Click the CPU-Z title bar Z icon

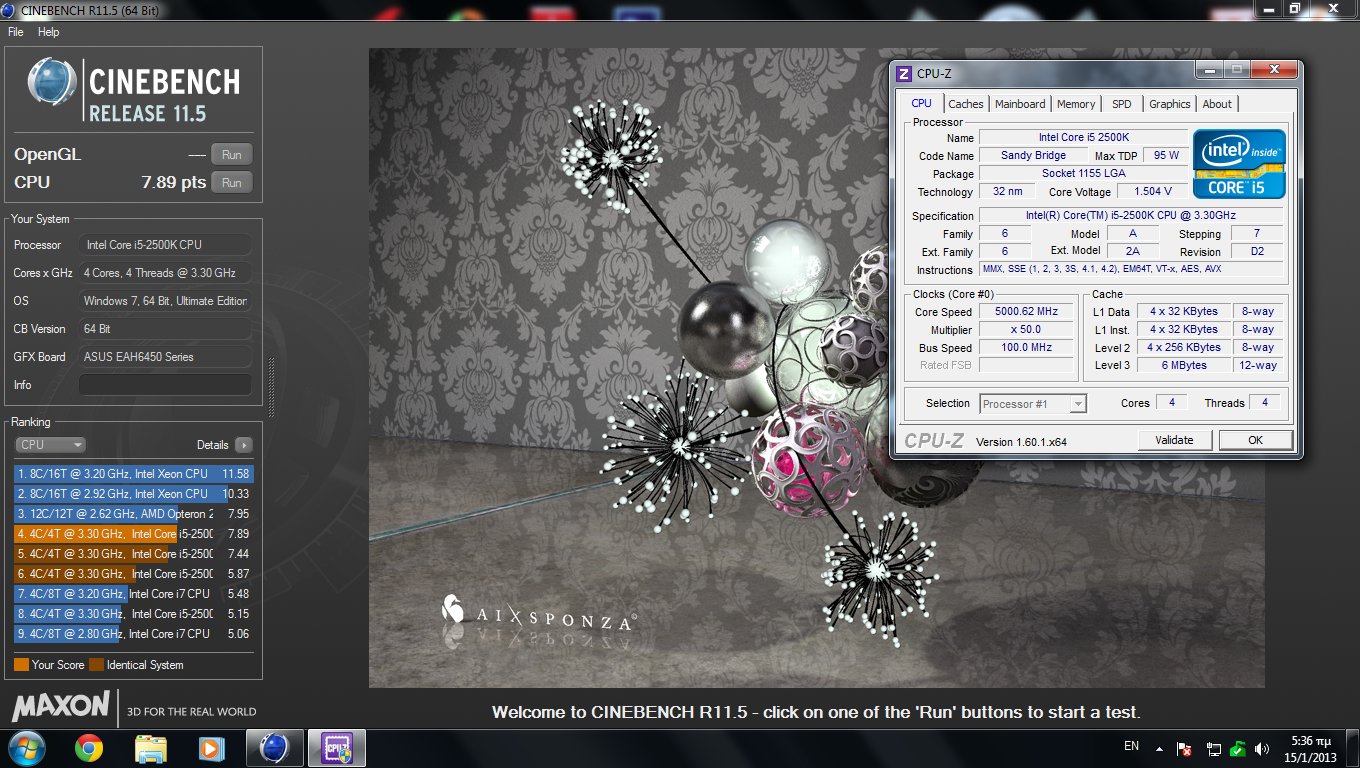[x=904, y=74]
